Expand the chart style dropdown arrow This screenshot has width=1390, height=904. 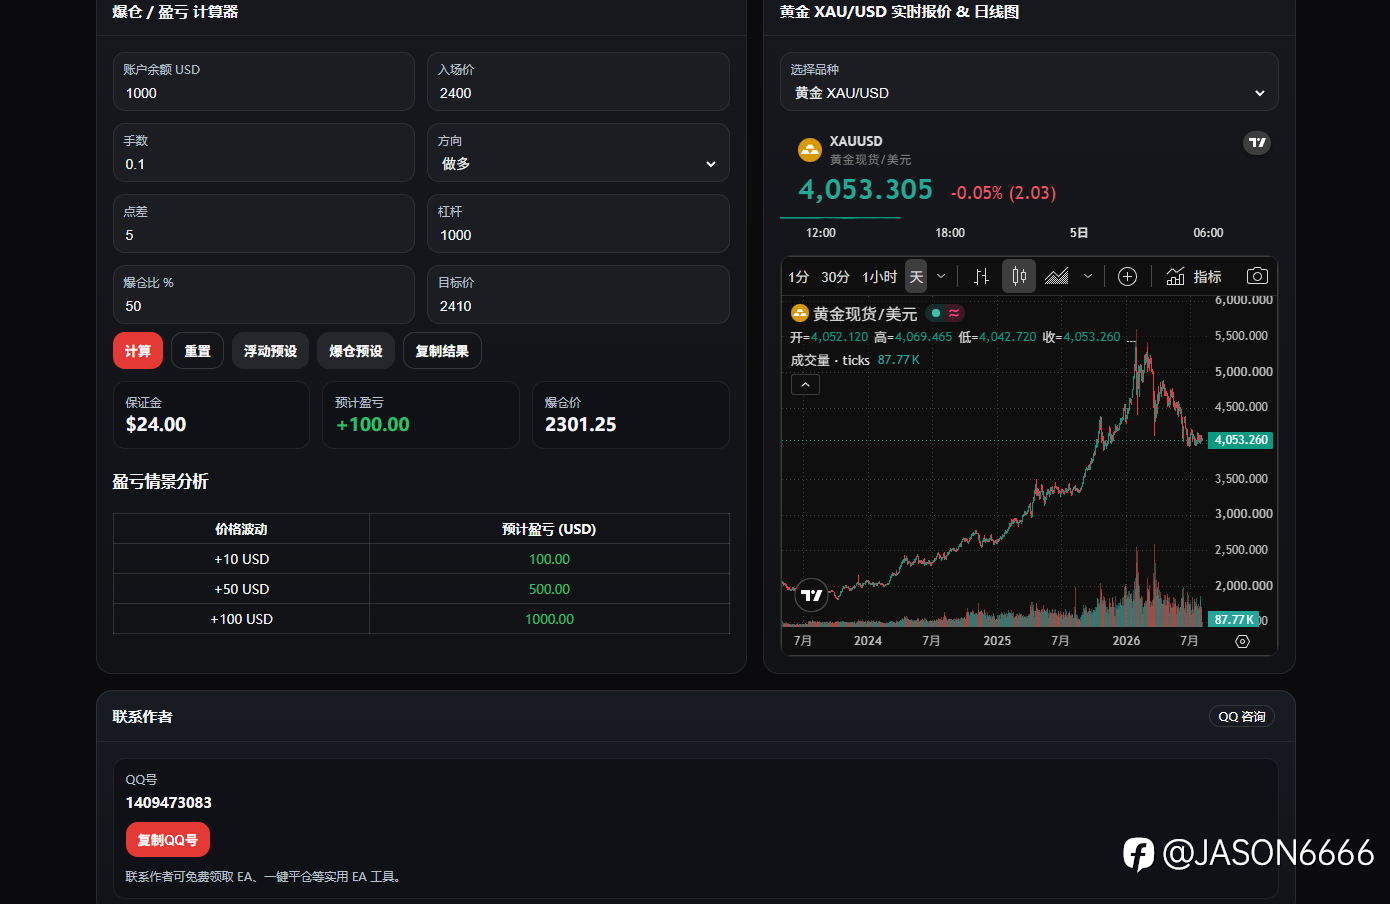pyautogui.click(x=1088, y=276)
